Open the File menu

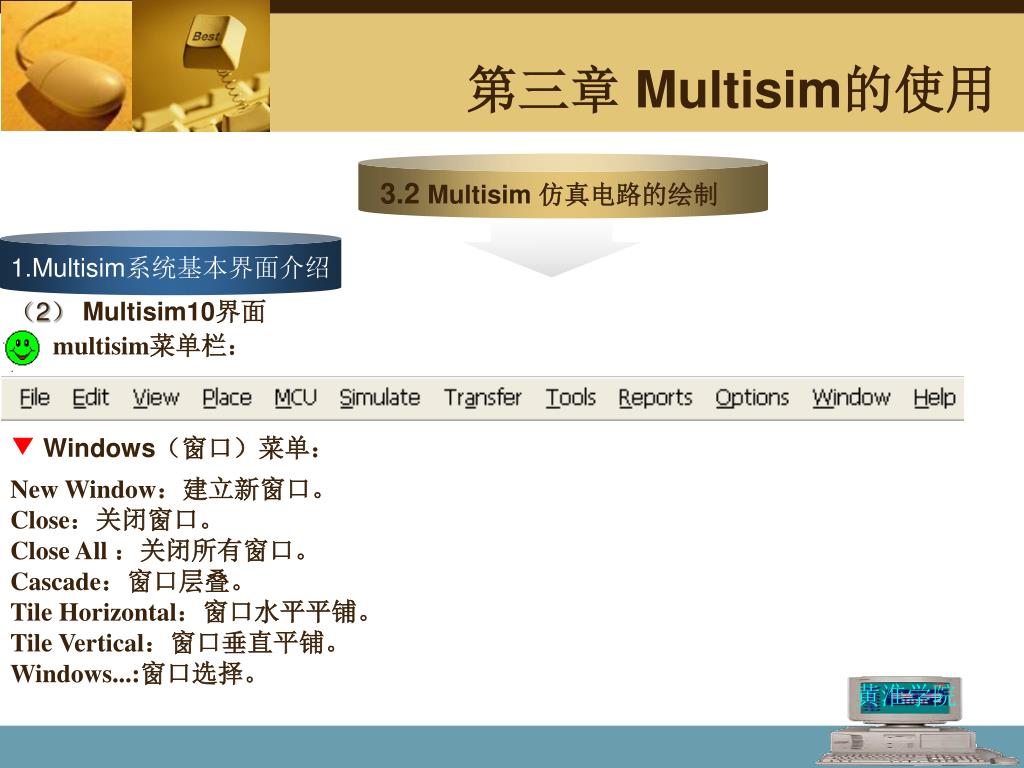(35, 397)
